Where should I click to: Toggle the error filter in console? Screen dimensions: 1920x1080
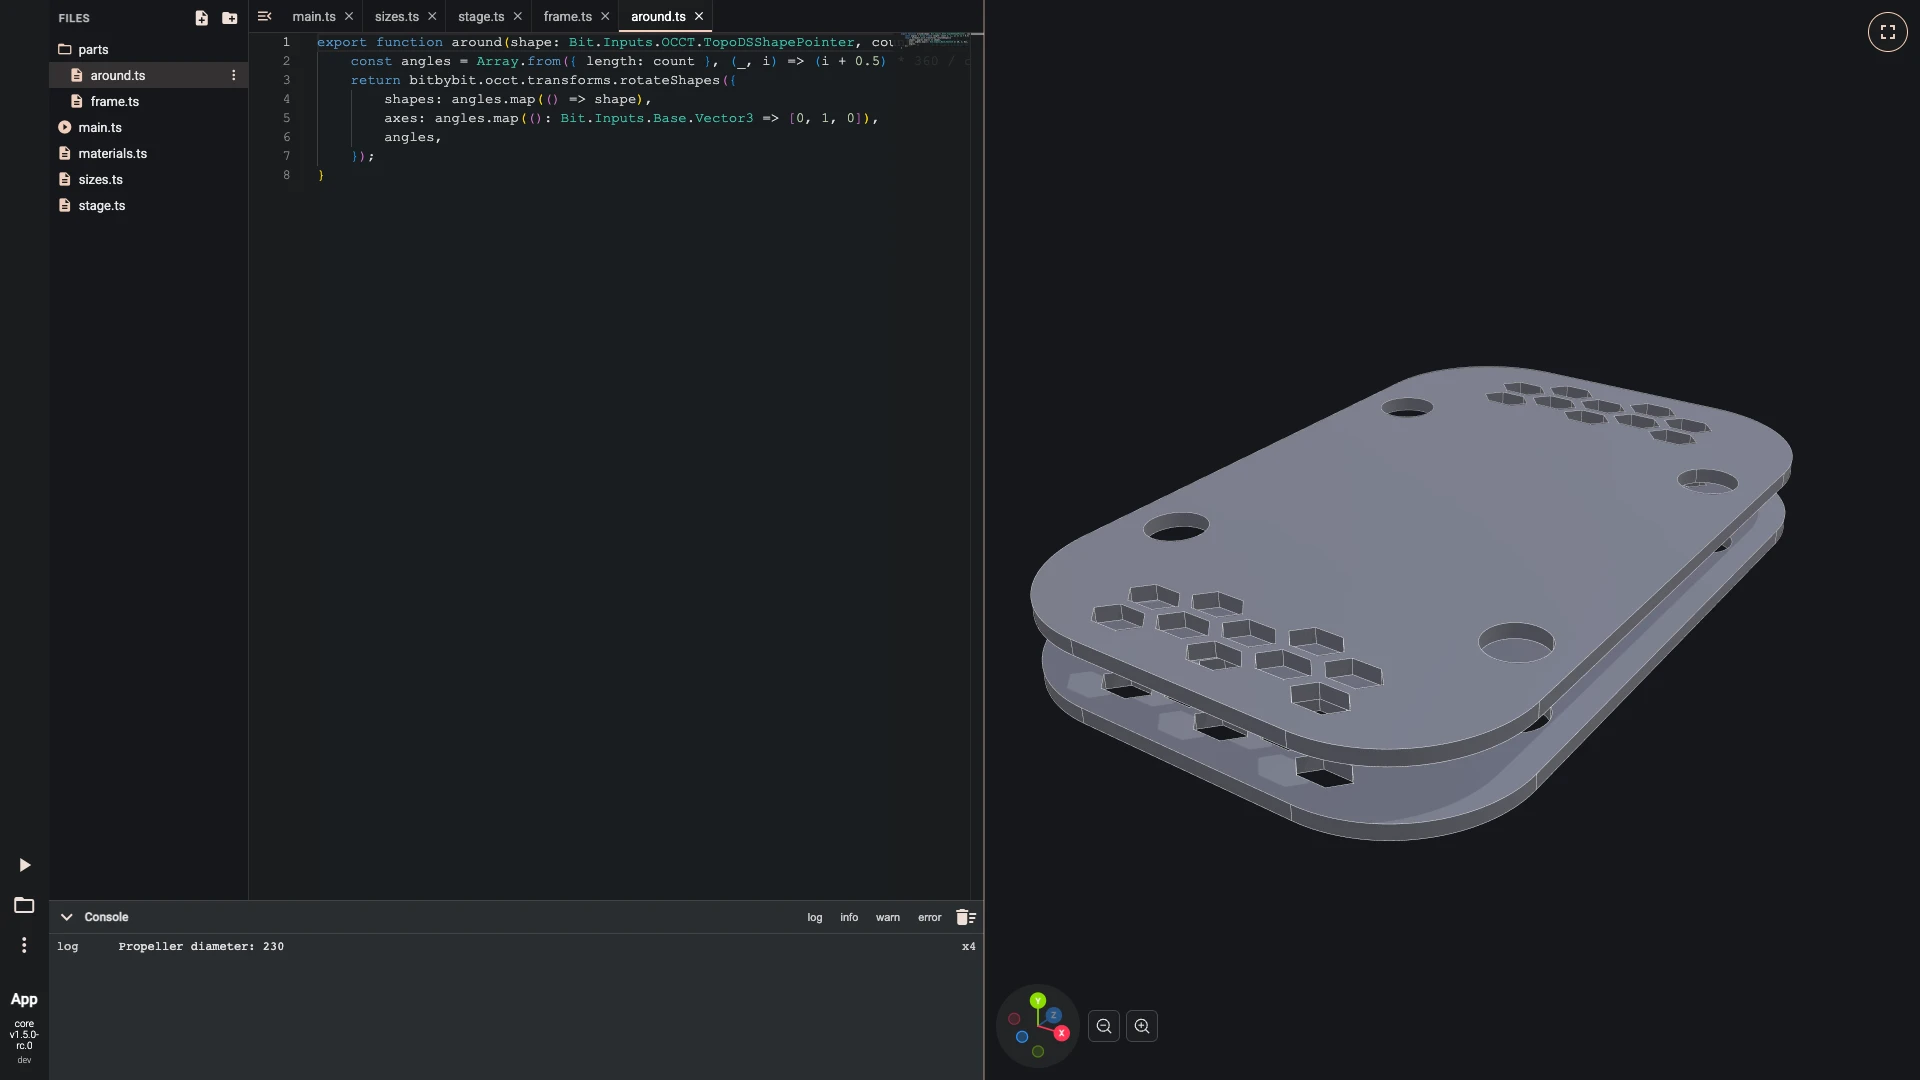930,917
